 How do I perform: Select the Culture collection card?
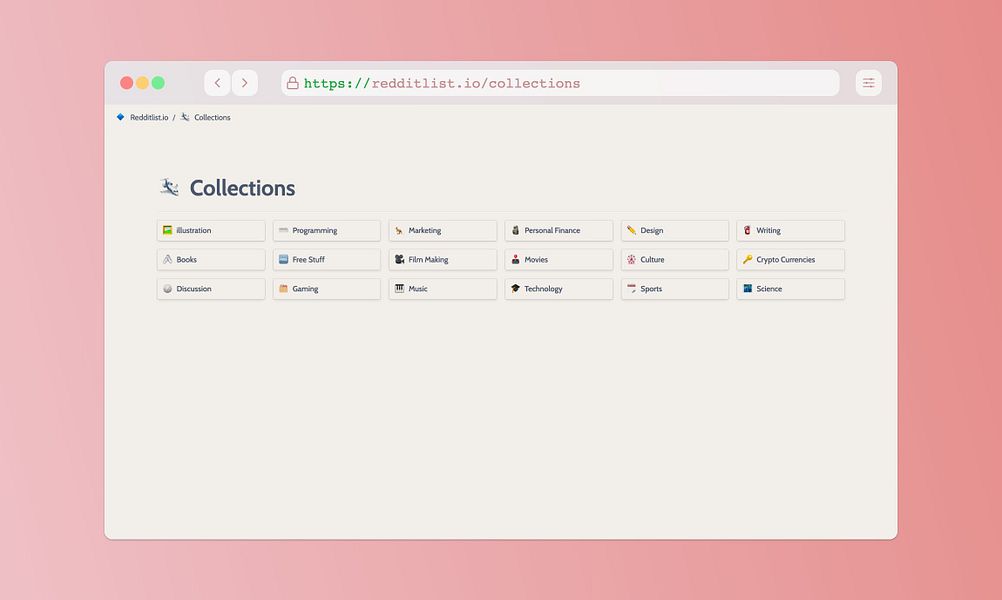675,259
